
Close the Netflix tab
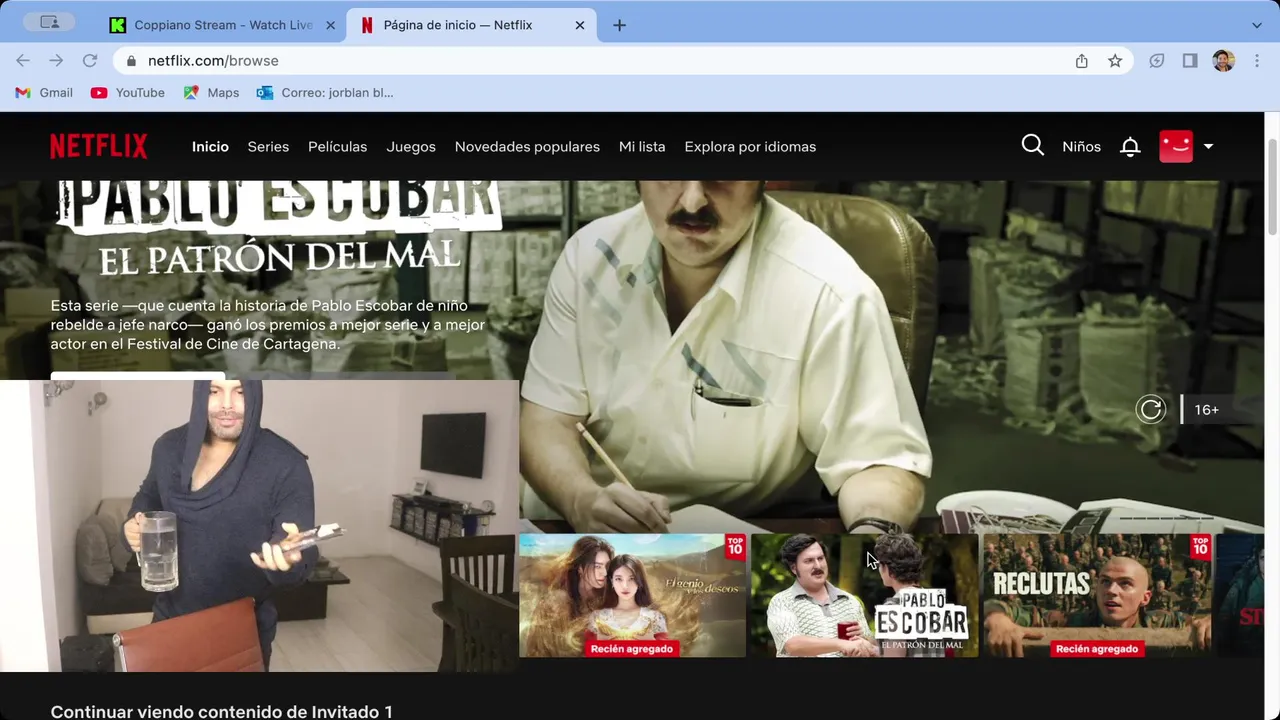pyautogui.click(x=580, y=25)
